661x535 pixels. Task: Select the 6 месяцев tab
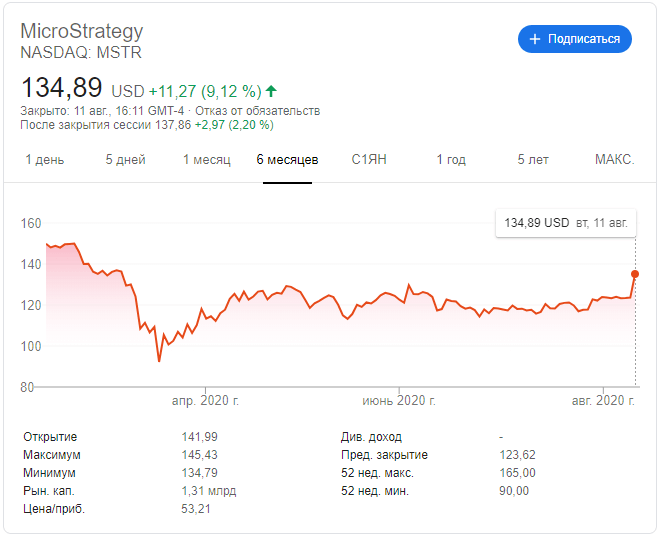tap(288, 160)
